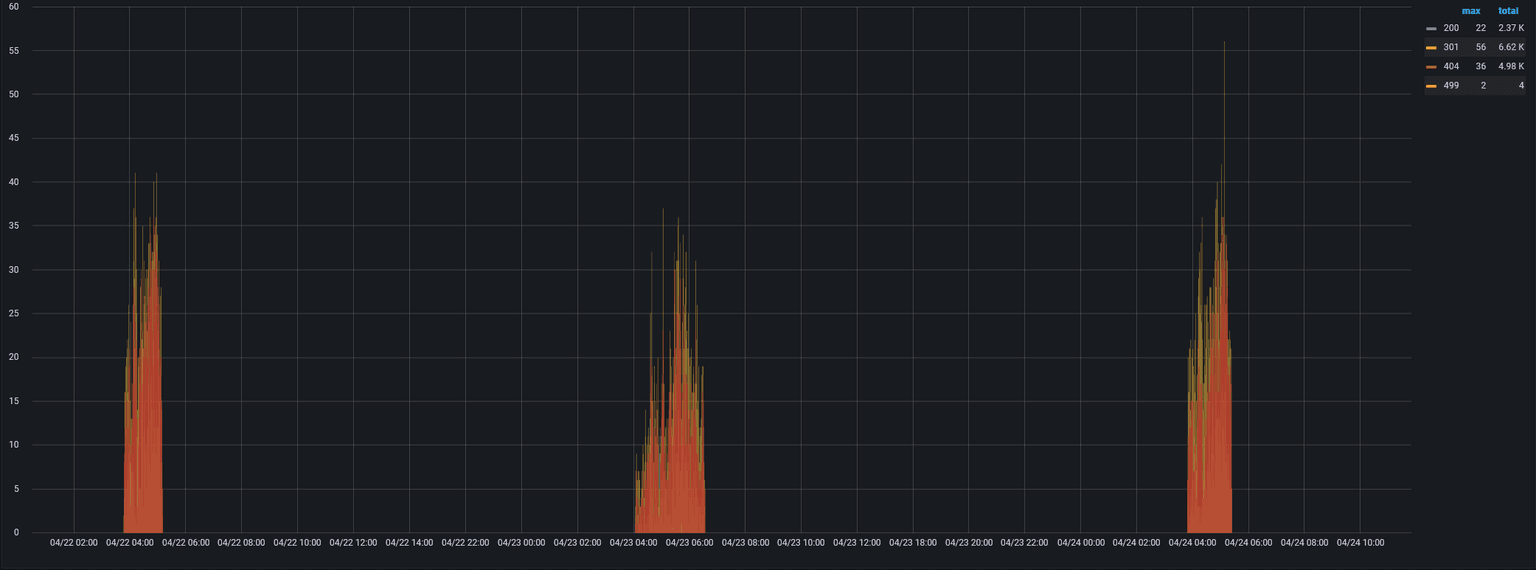The image size is (1536, 570).
Task: Click the 6.62 K total value
Action: (1510, 47)
